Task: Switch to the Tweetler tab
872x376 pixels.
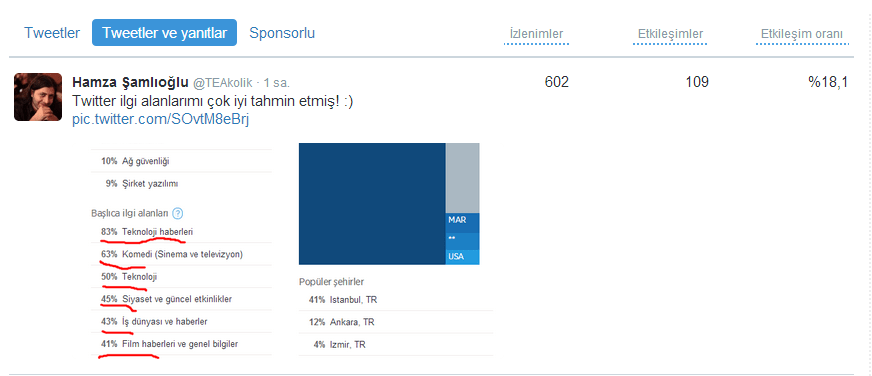Action: click(52, 33)
